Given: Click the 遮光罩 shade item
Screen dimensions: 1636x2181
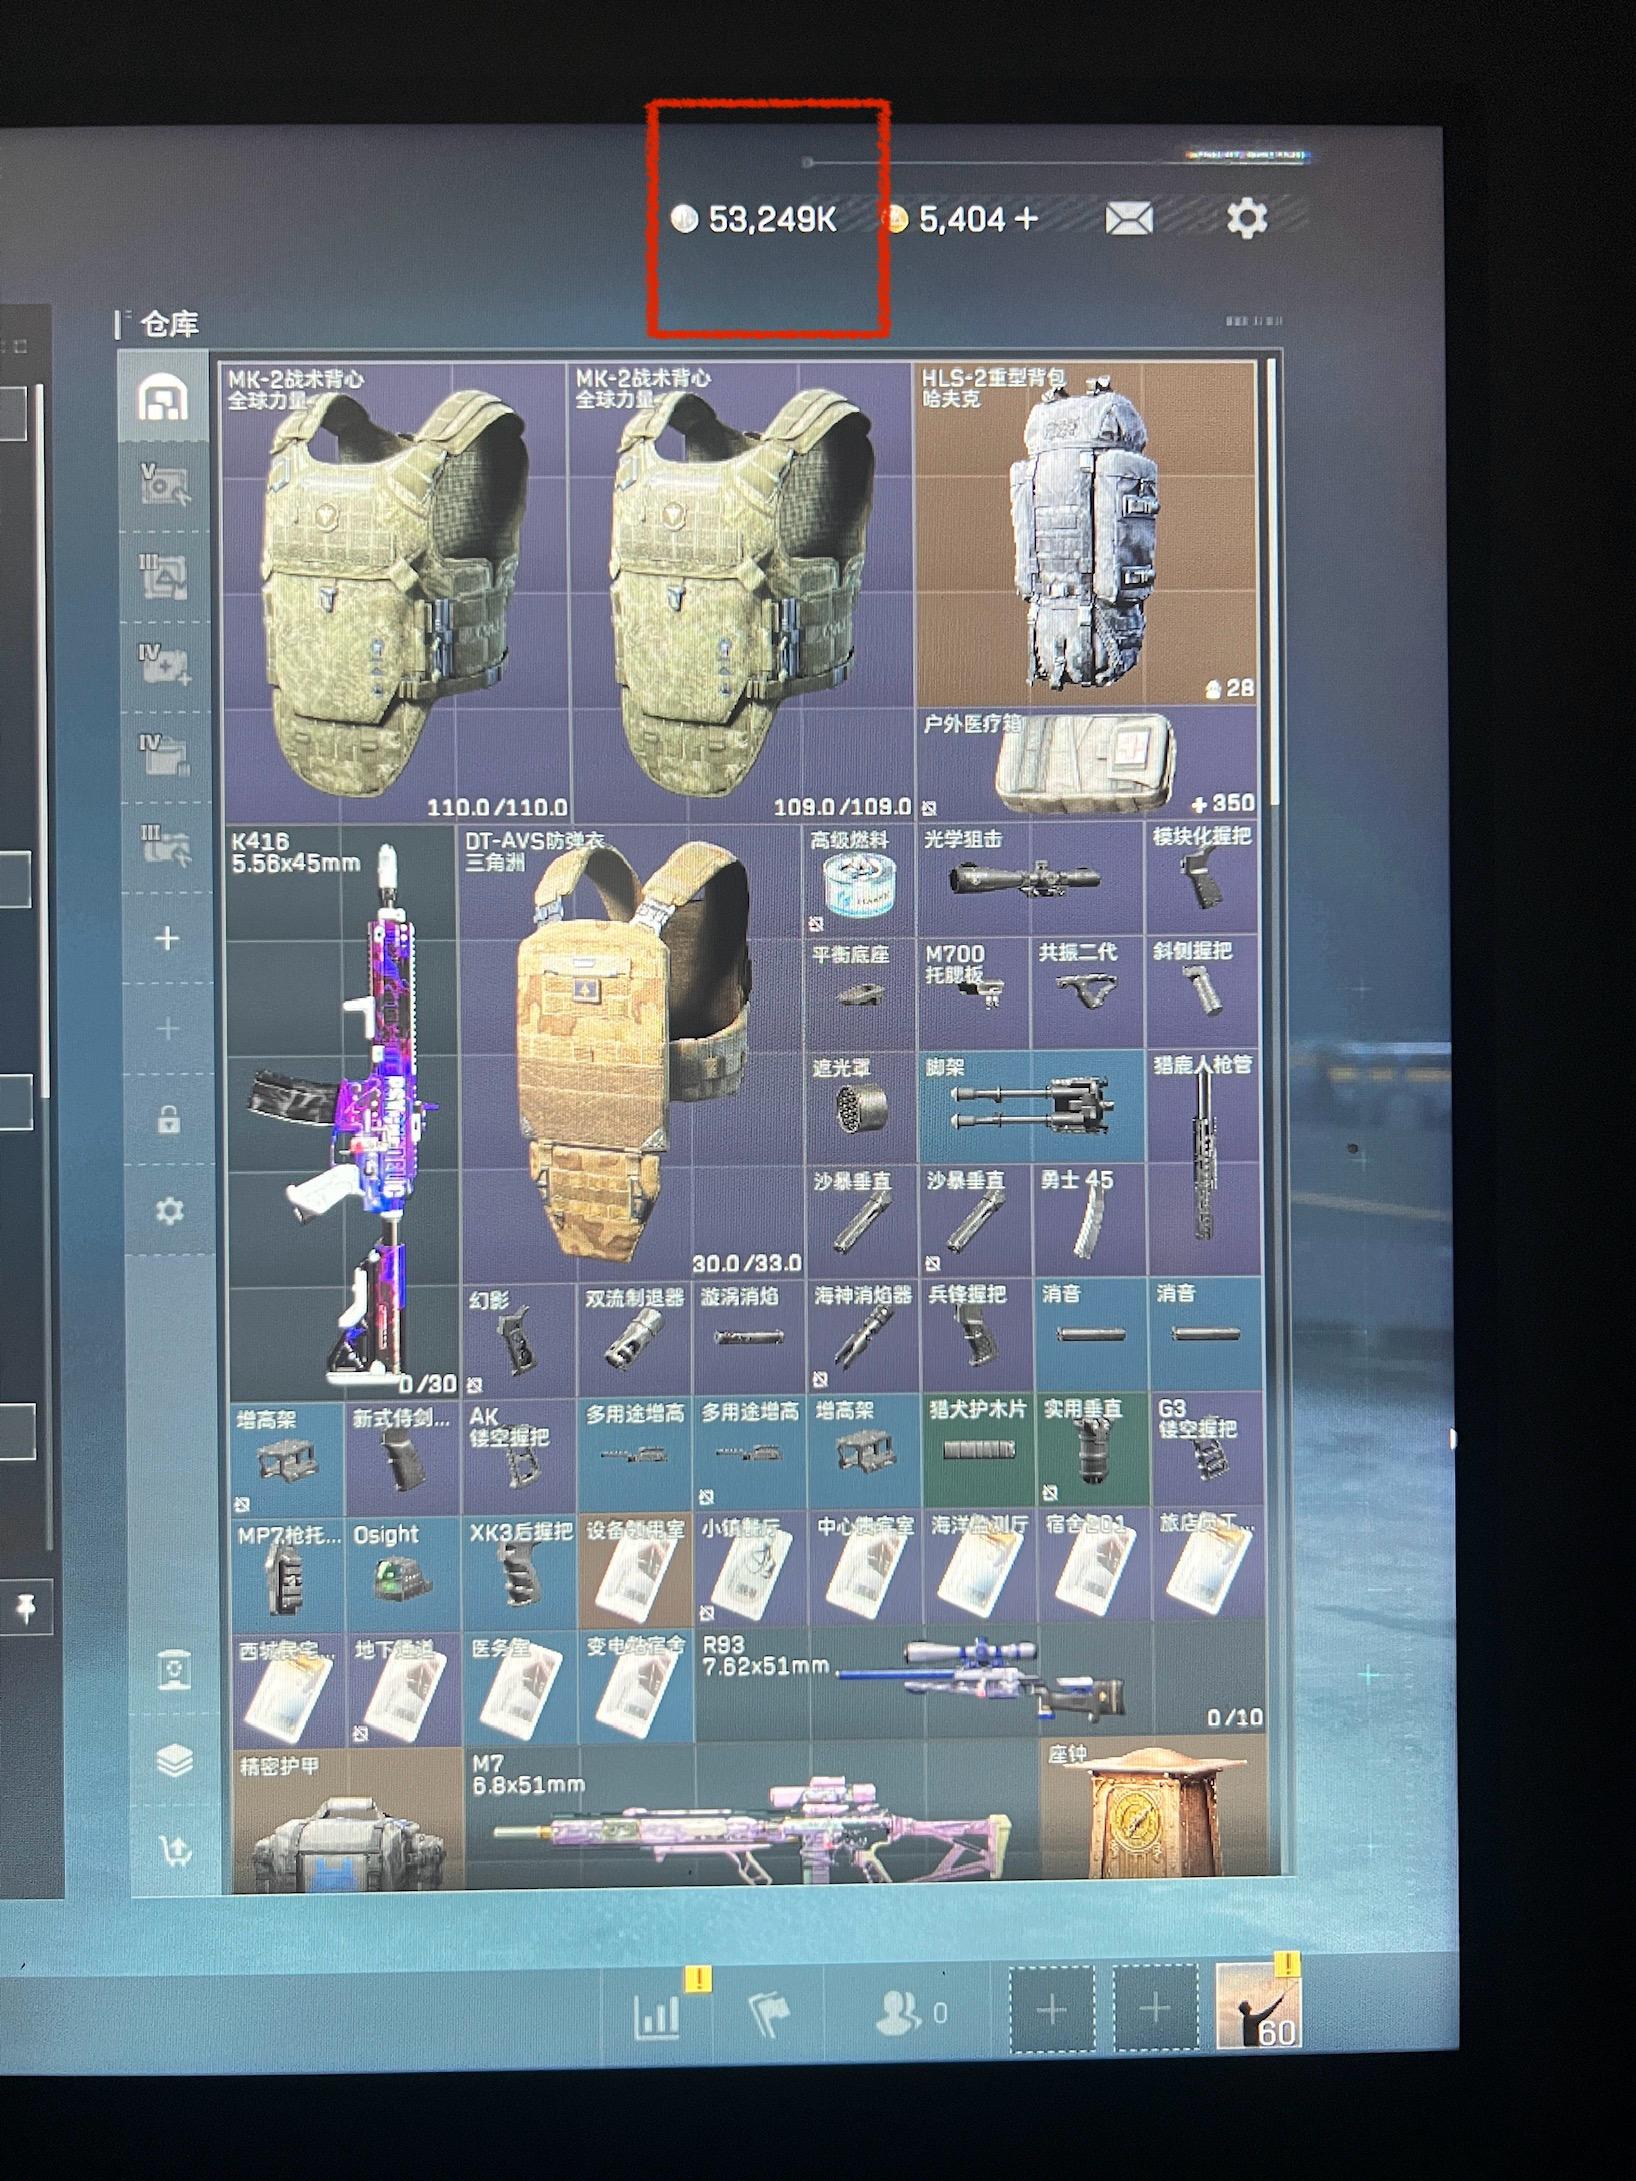Looking at the screenshot, I should (x=860, y=1106).
